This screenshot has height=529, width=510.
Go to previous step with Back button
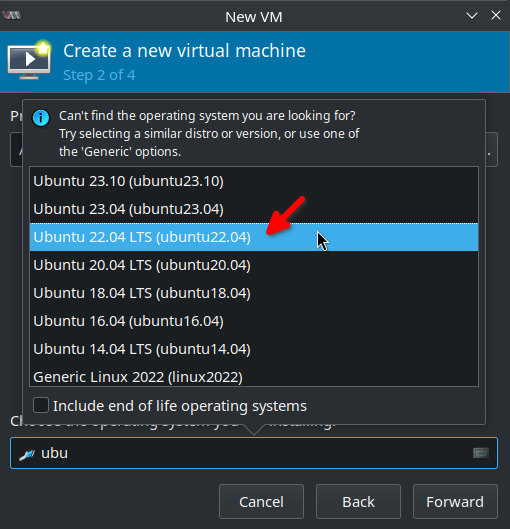point(358,502)
